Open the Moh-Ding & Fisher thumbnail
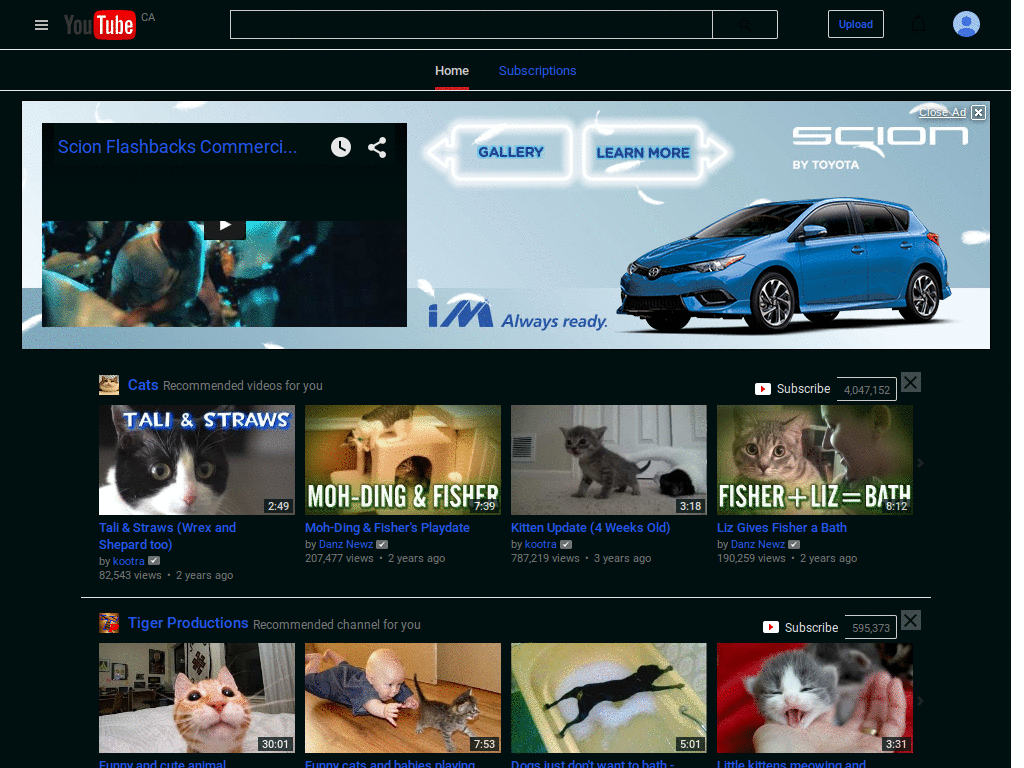1024x768 pixels. 403,460
